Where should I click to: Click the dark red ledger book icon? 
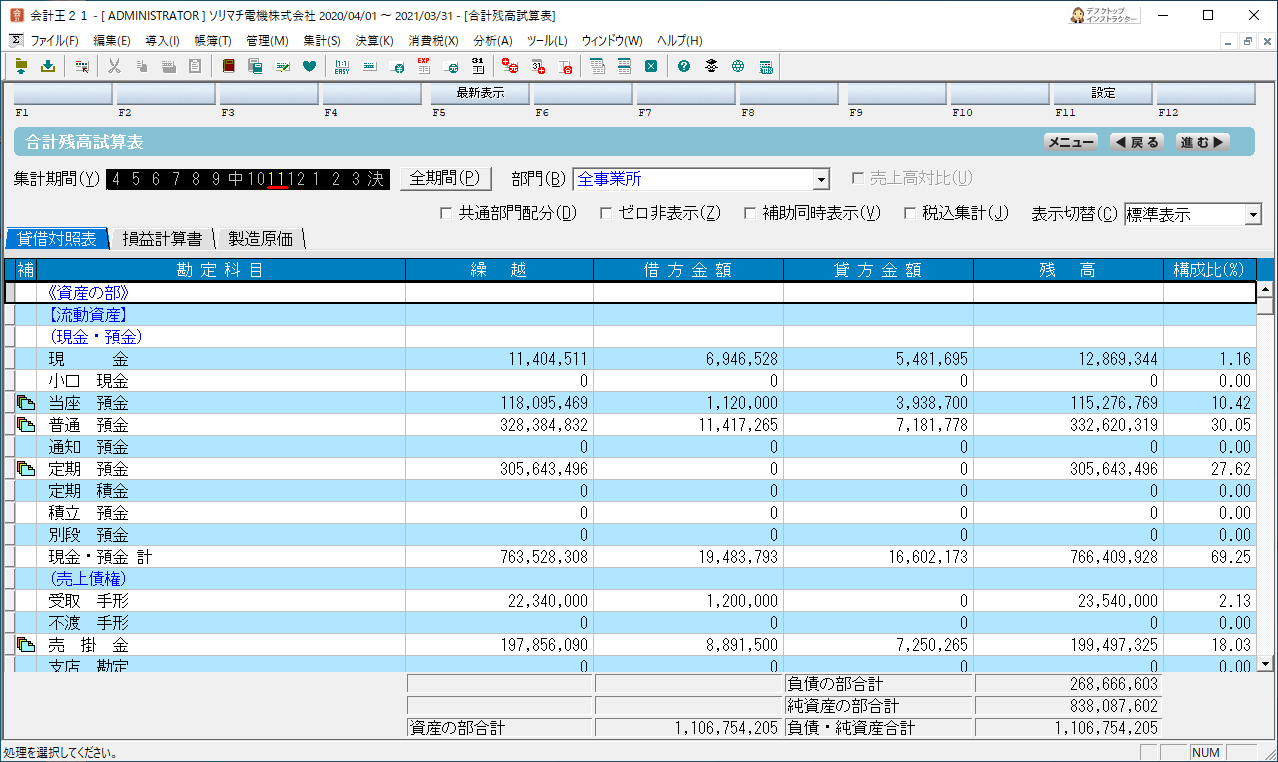(228, 67)
